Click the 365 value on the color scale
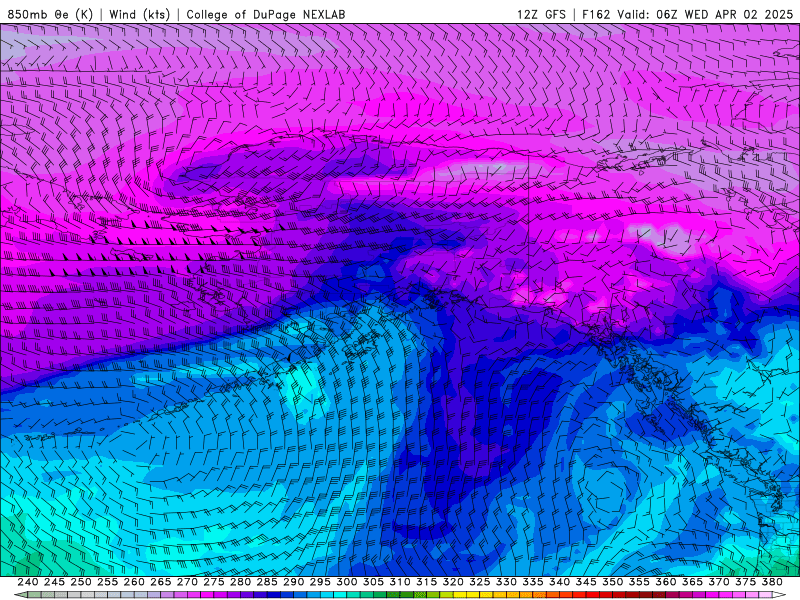The width and height of the screenshot is (800, 600). (x=693, y=582)
